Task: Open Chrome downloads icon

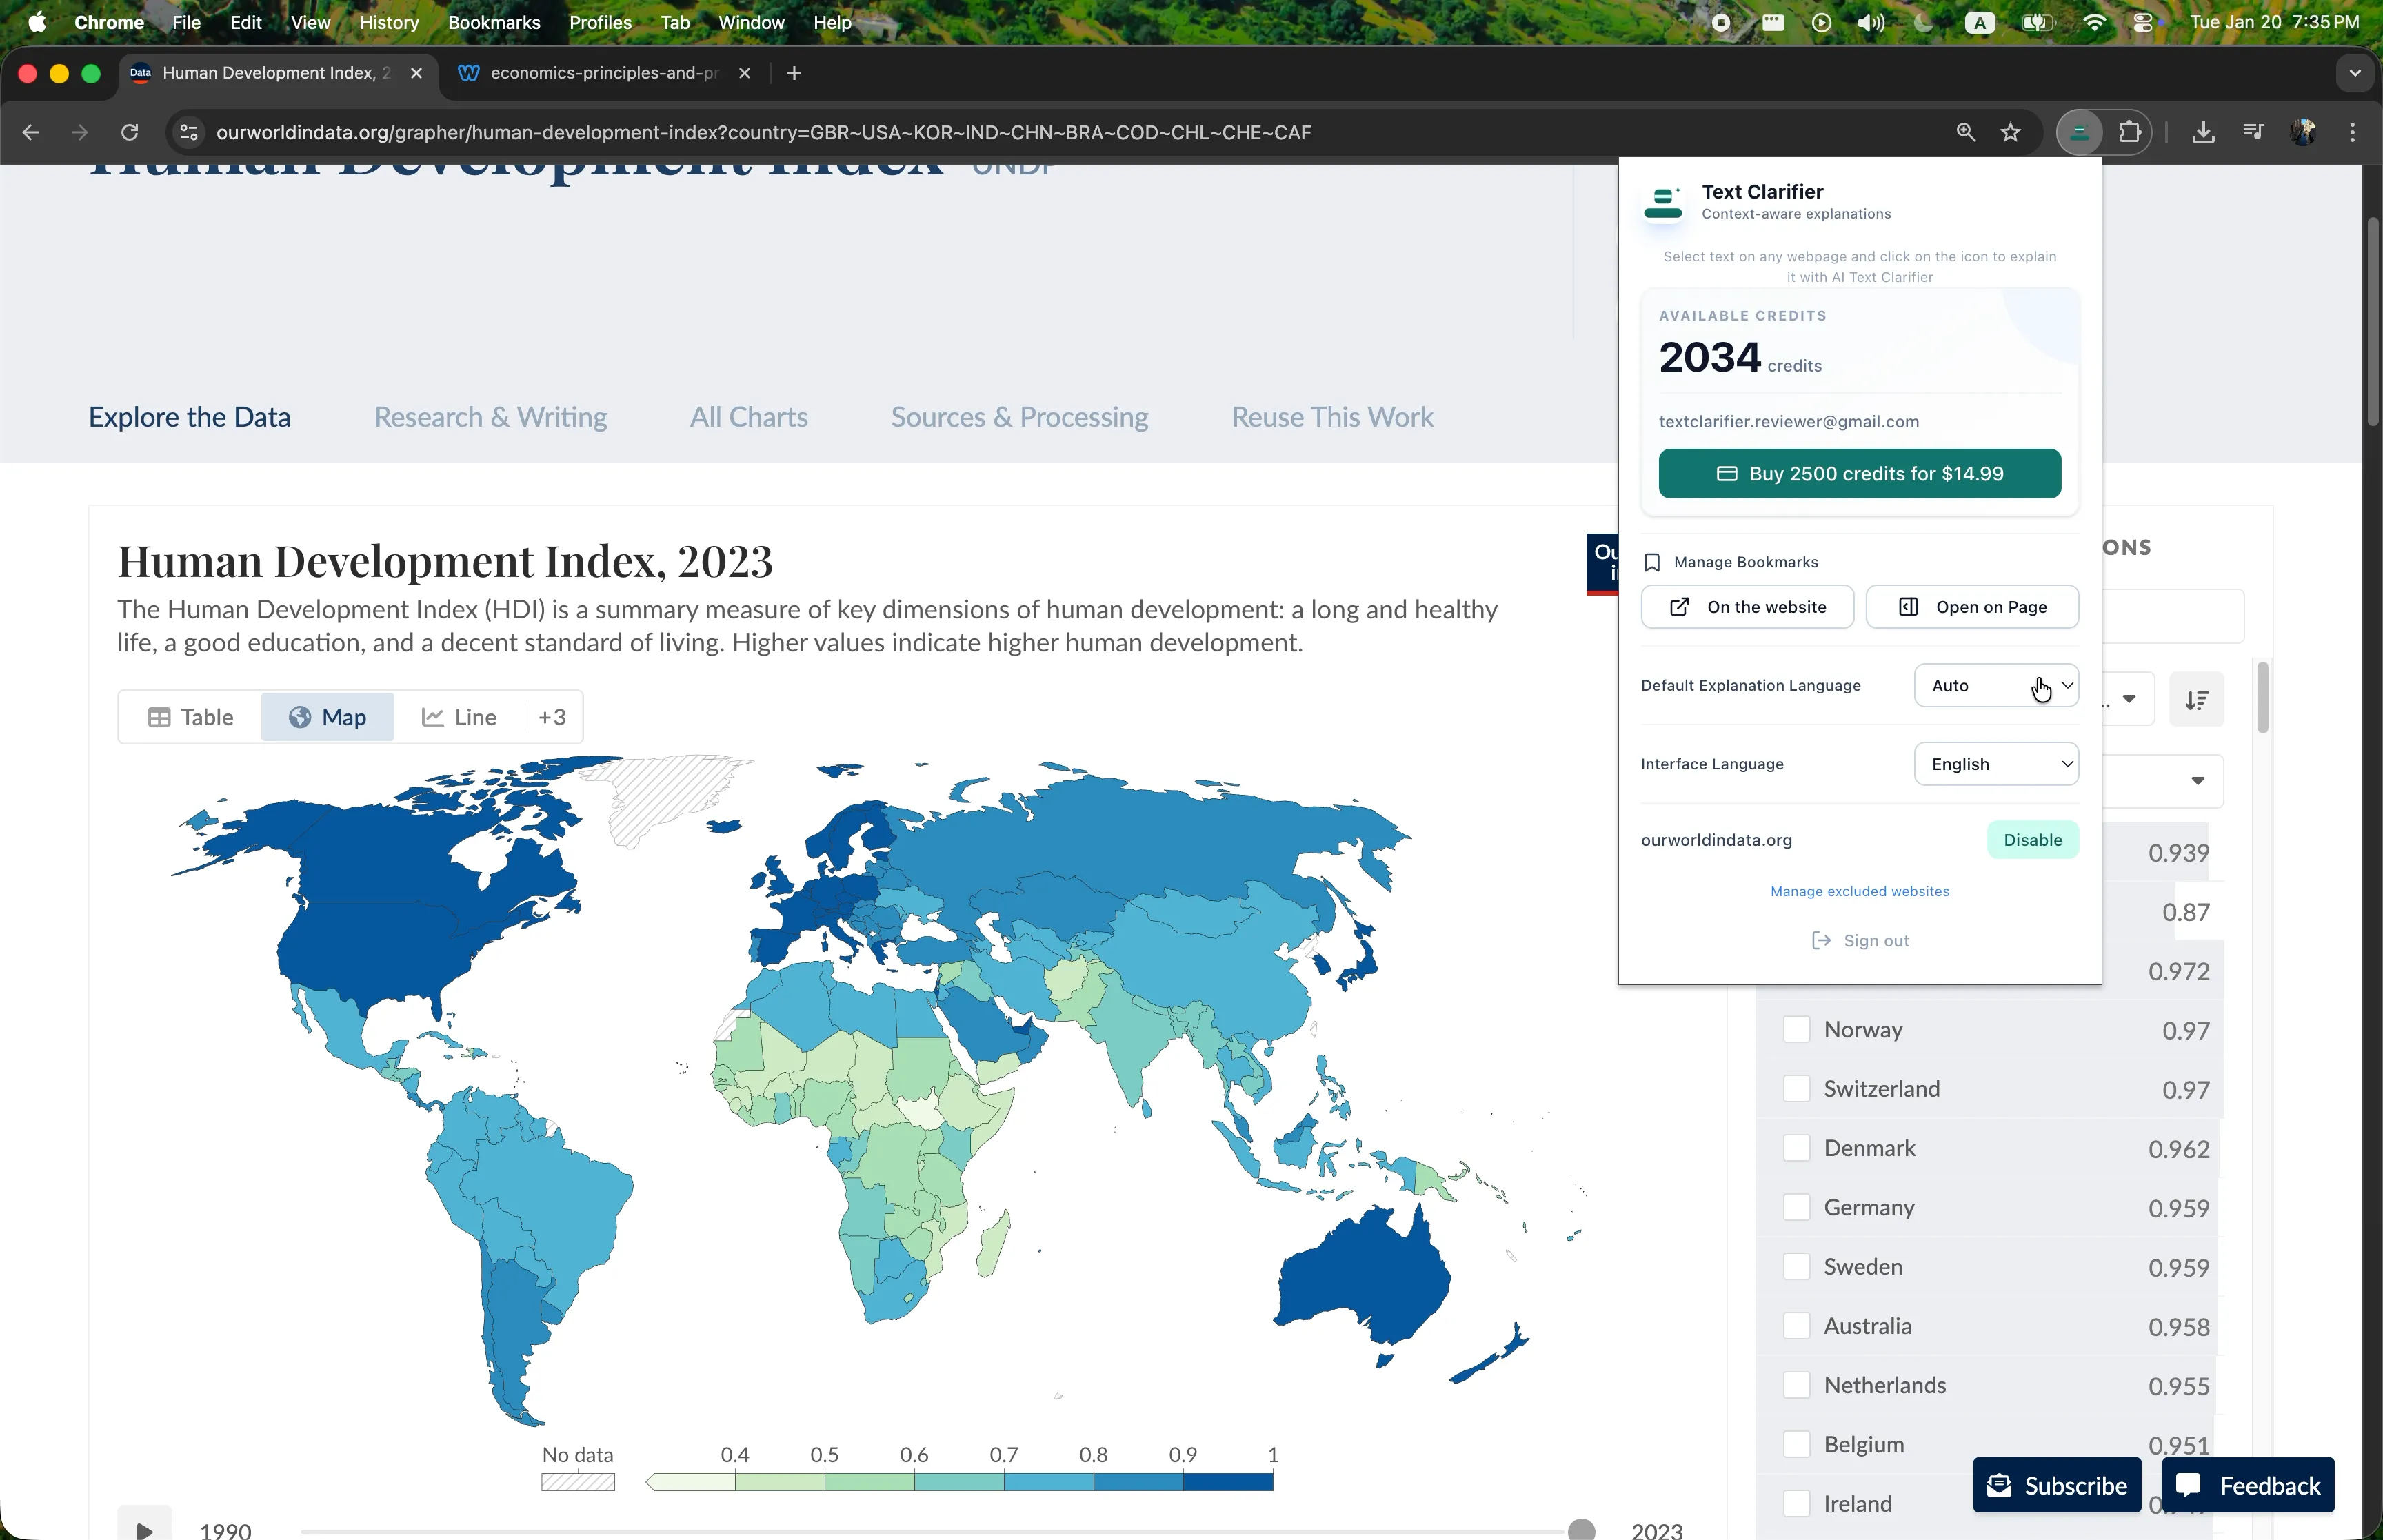Action: [2203, 132]
